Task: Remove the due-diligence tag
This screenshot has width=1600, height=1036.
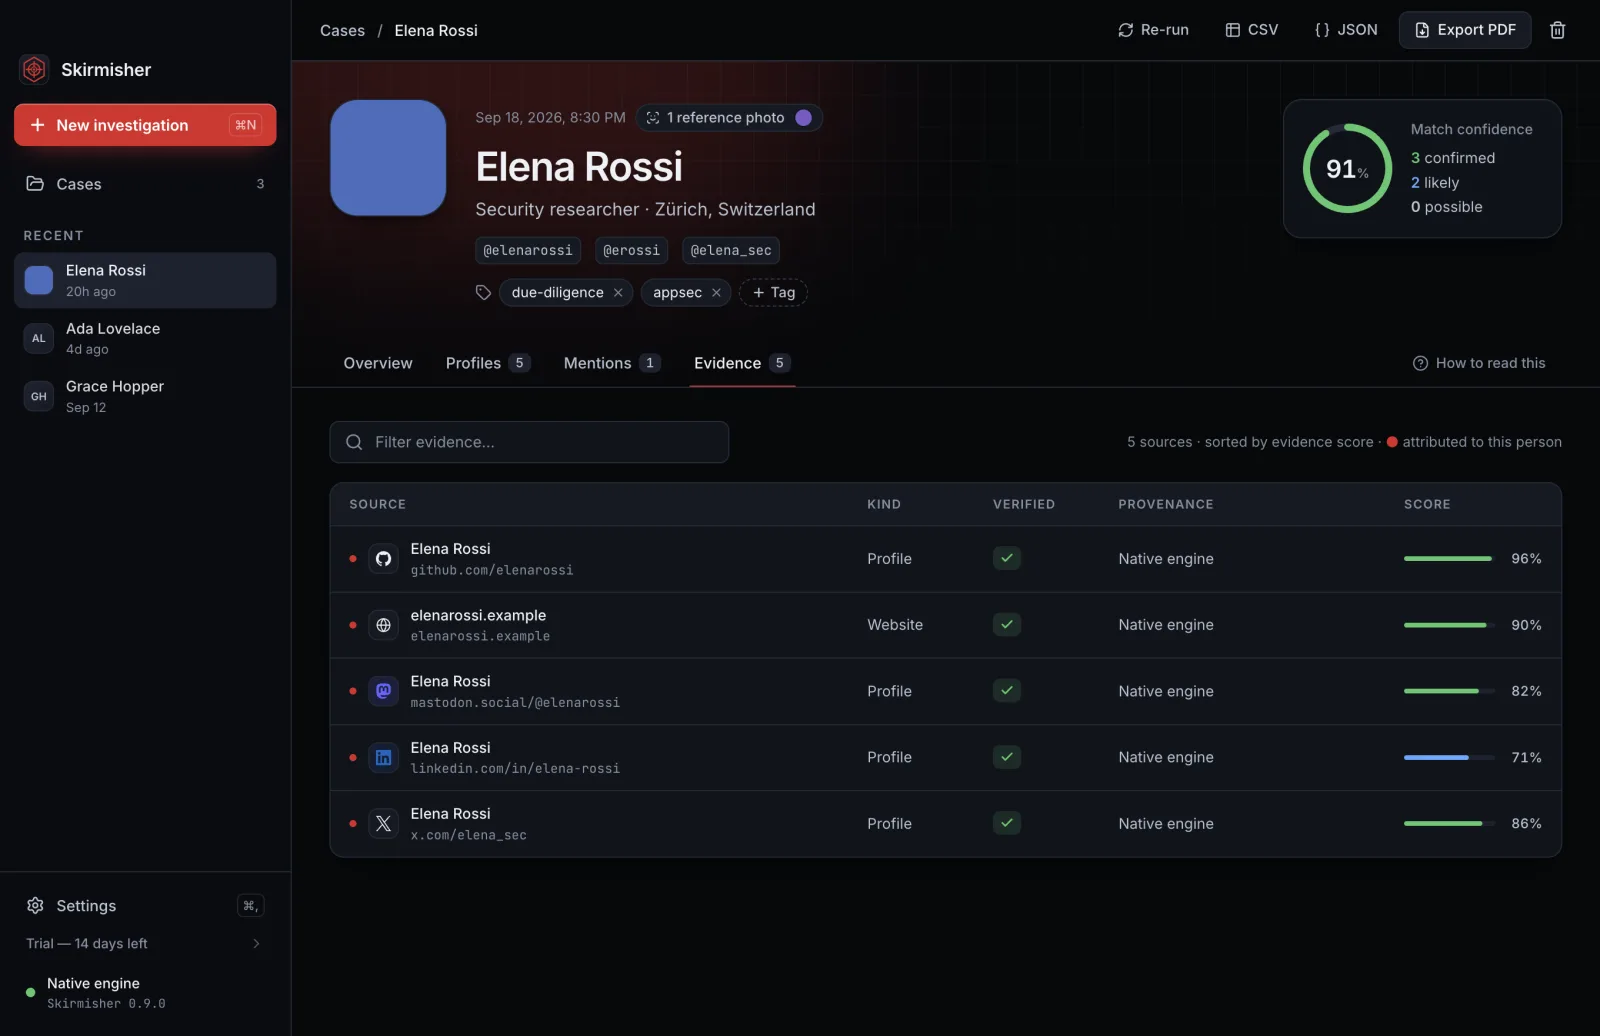Action: click(x=618, y=293)
